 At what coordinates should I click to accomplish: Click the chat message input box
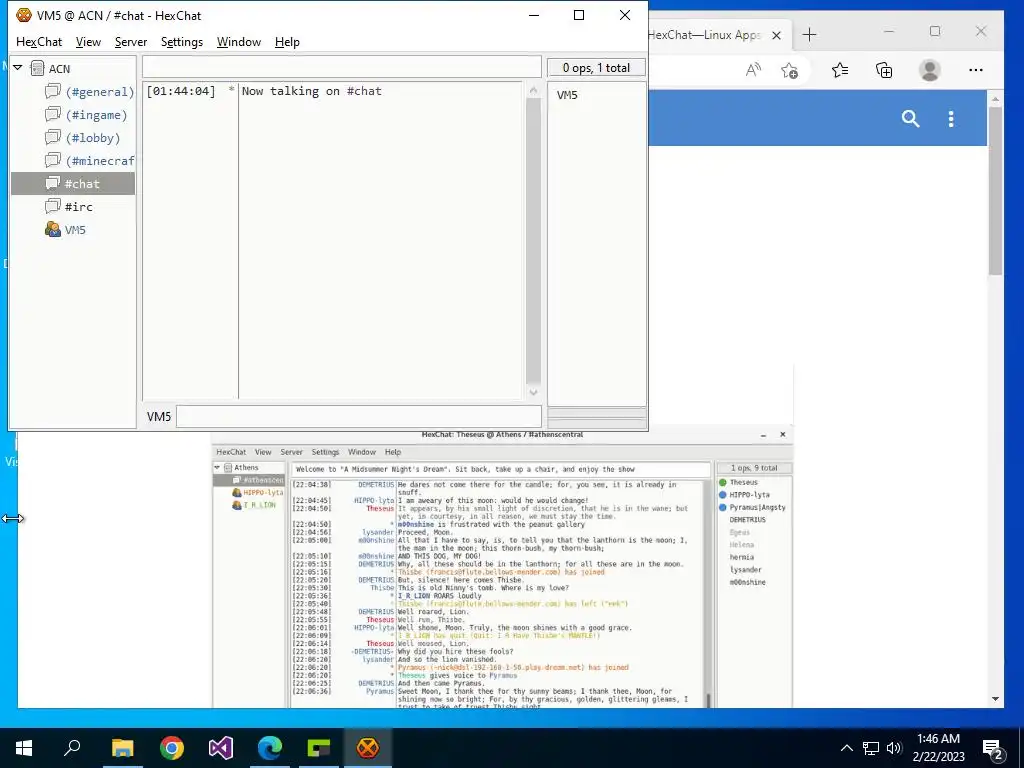coord(359,416)
